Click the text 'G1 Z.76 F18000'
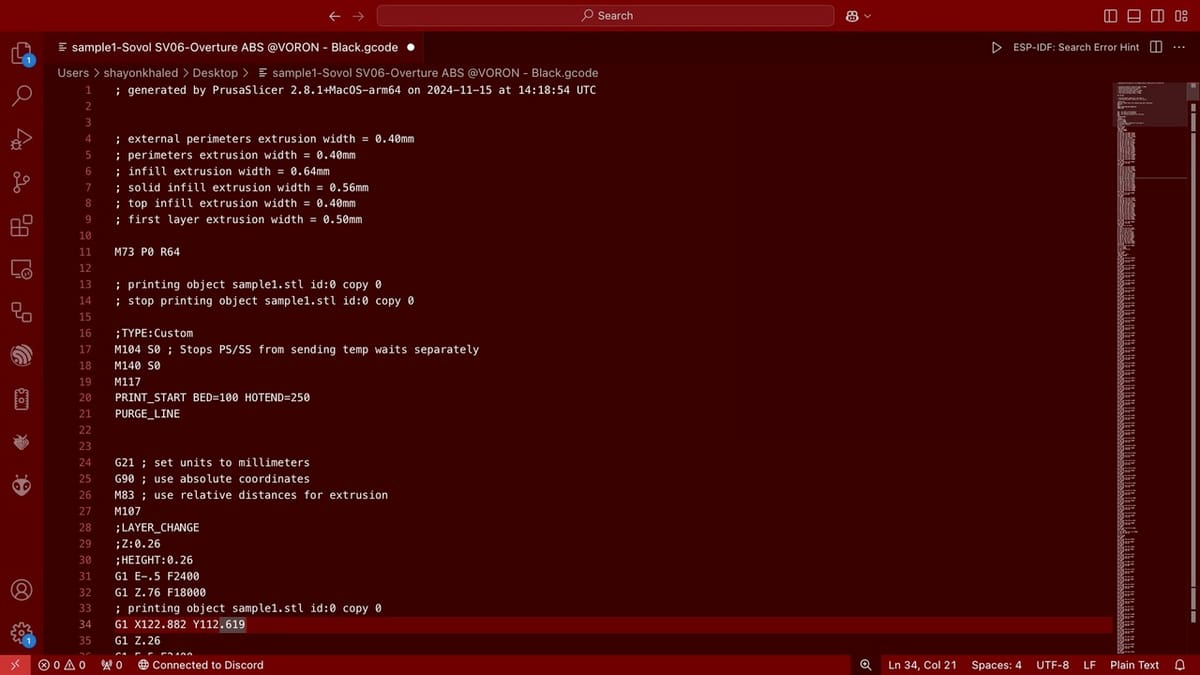Image resolution: width=1200 pixels, height=675 pixels. pyautogui.click(x=160, y=592)
